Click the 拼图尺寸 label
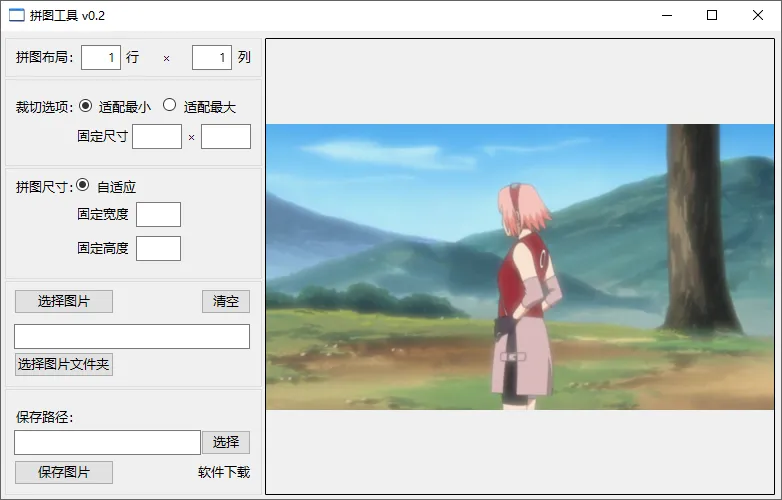 [44, 187]
